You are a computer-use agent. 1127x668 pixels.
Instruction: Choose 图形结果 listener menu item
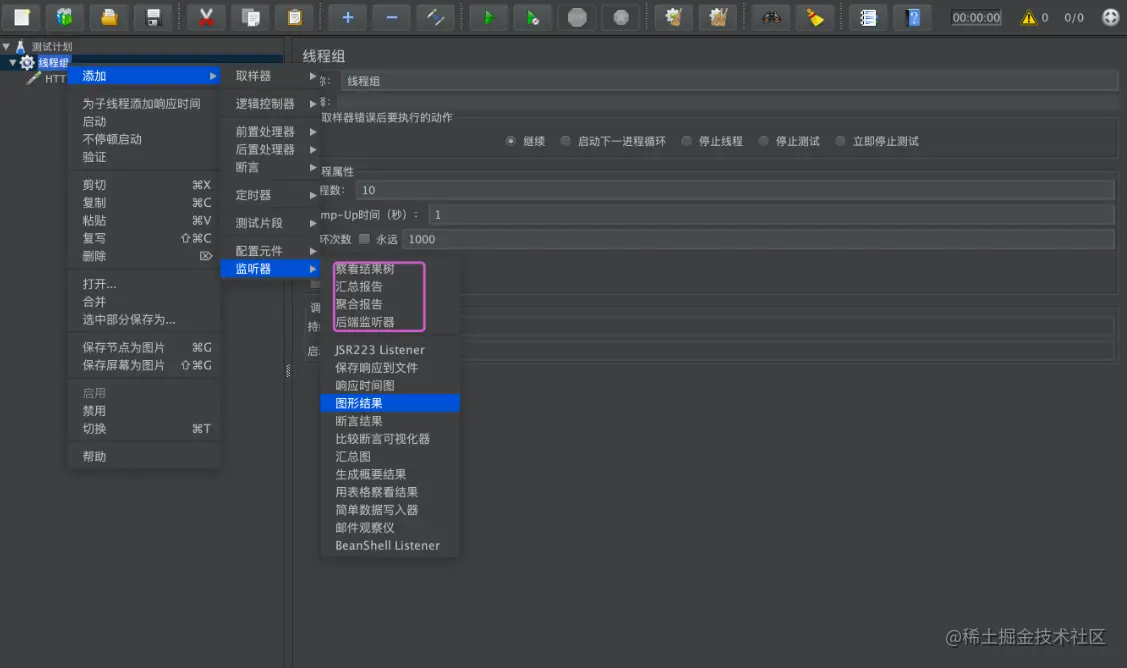390,403
